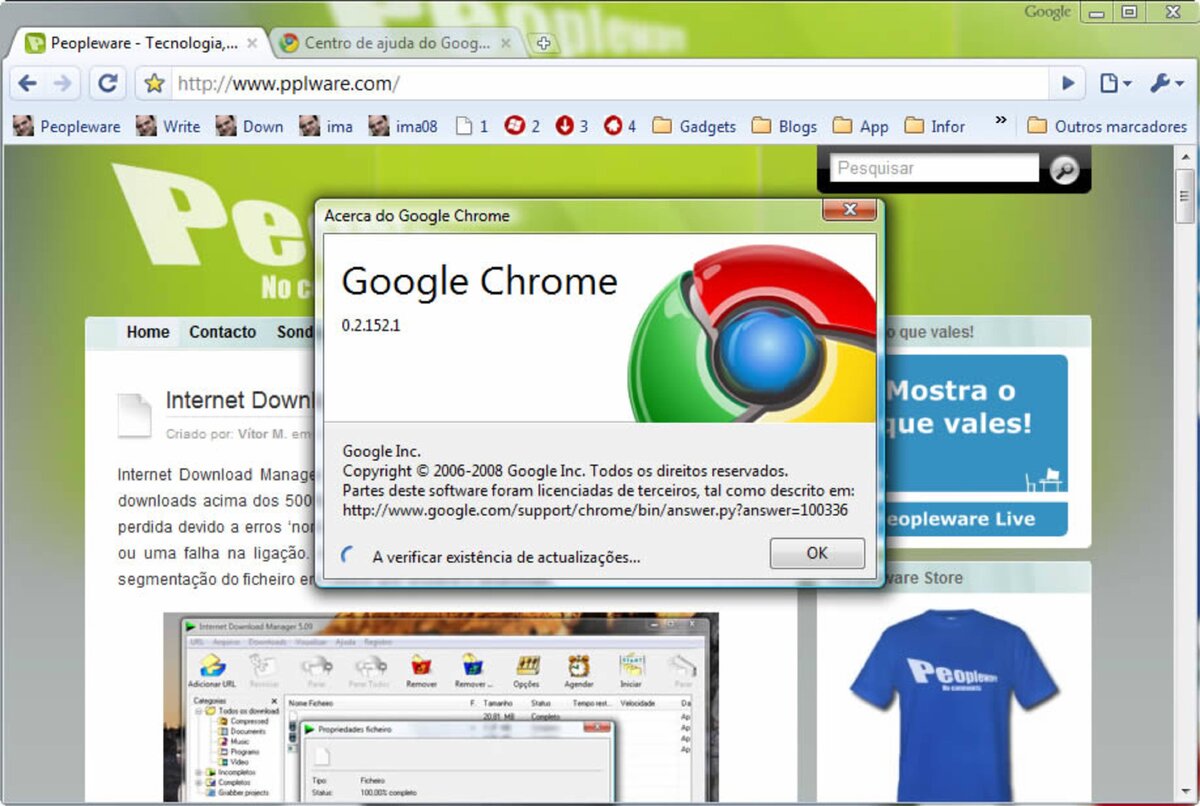Close the Acerca do Google Chrome dialog
This screenshot has height=806, width=1200.
pyautogui.click(x=849, y=208)
